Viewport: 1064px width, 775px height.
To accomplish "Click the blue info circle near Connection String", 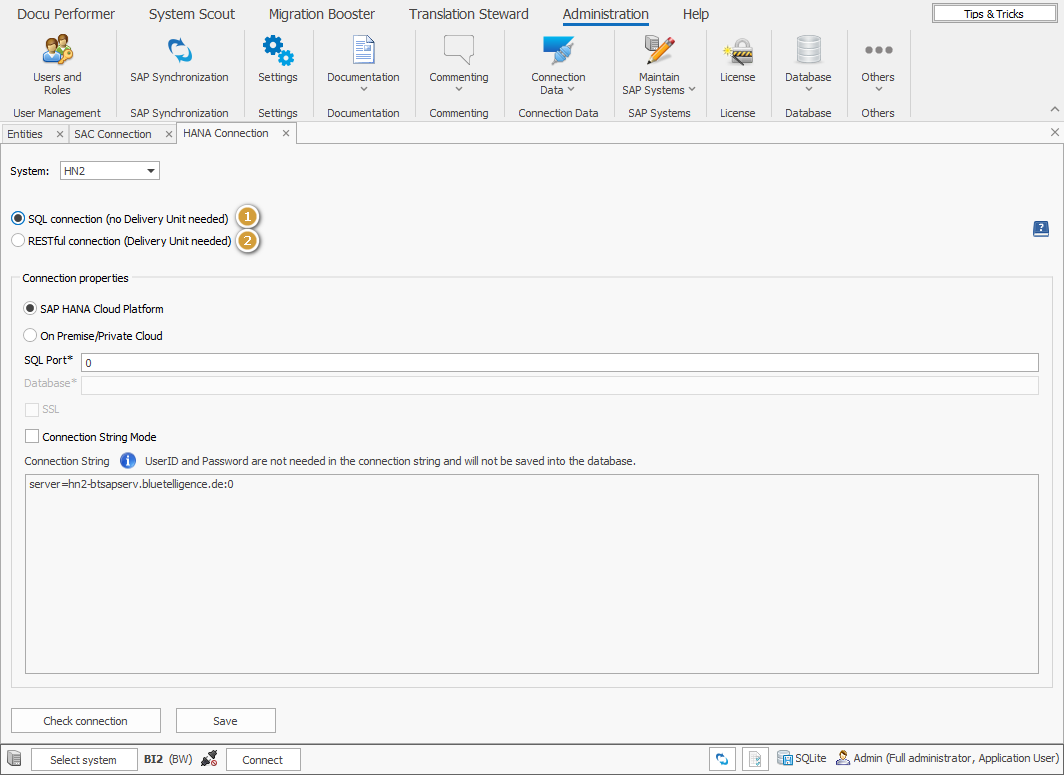I will [x=127, y=461].
